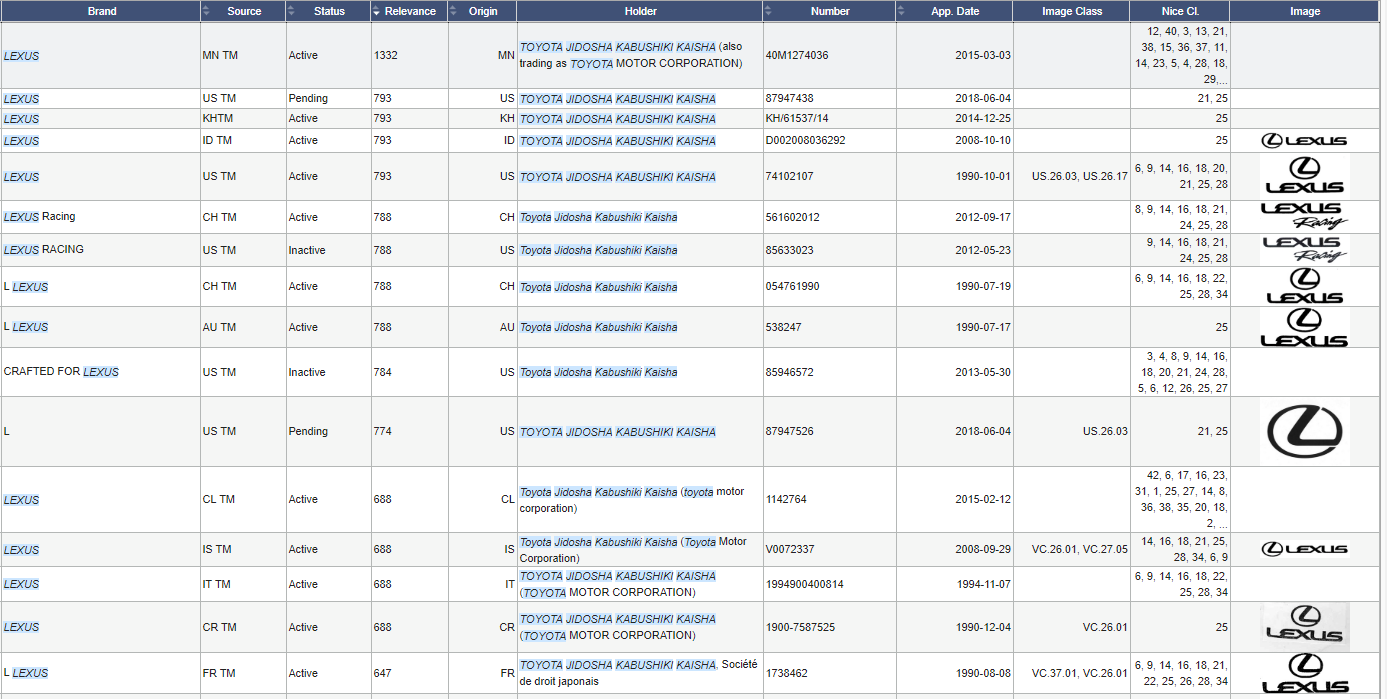Click application date 1994-11-07
Viewport: 1387px width, 699px height.
[983, 584]
